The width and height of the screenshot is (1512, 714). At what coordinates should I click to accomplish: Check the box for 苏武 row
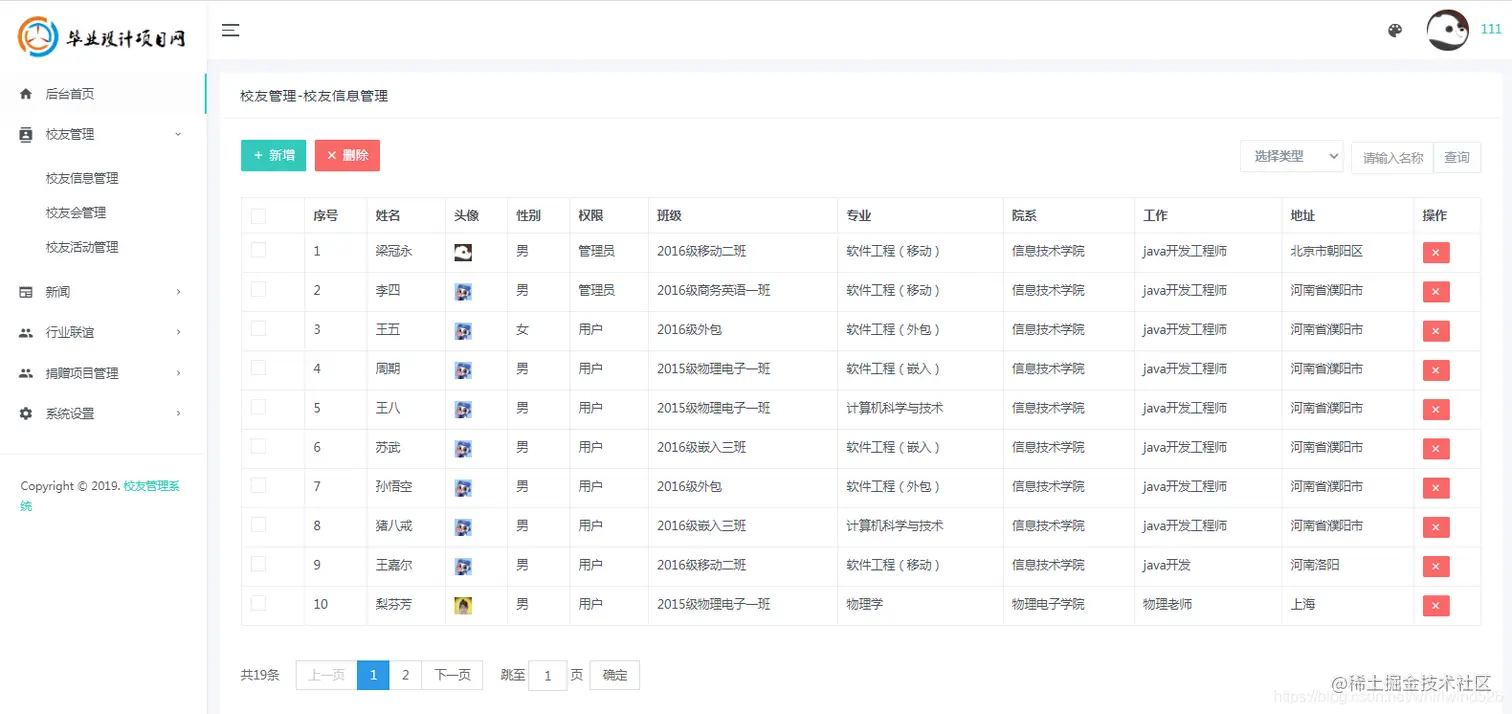(x=258, y=446)
